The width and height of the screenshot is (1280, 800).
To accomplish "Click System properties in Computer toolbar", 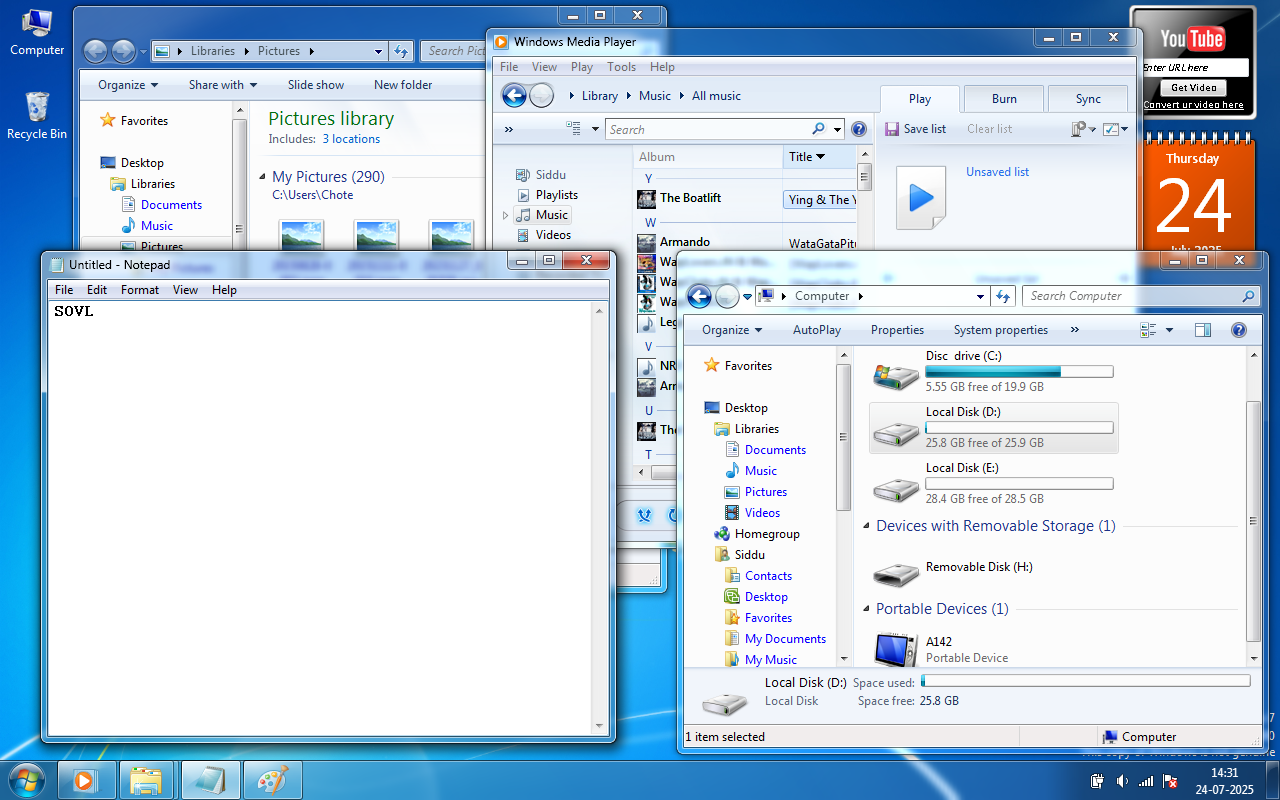I will (1001, 330).
